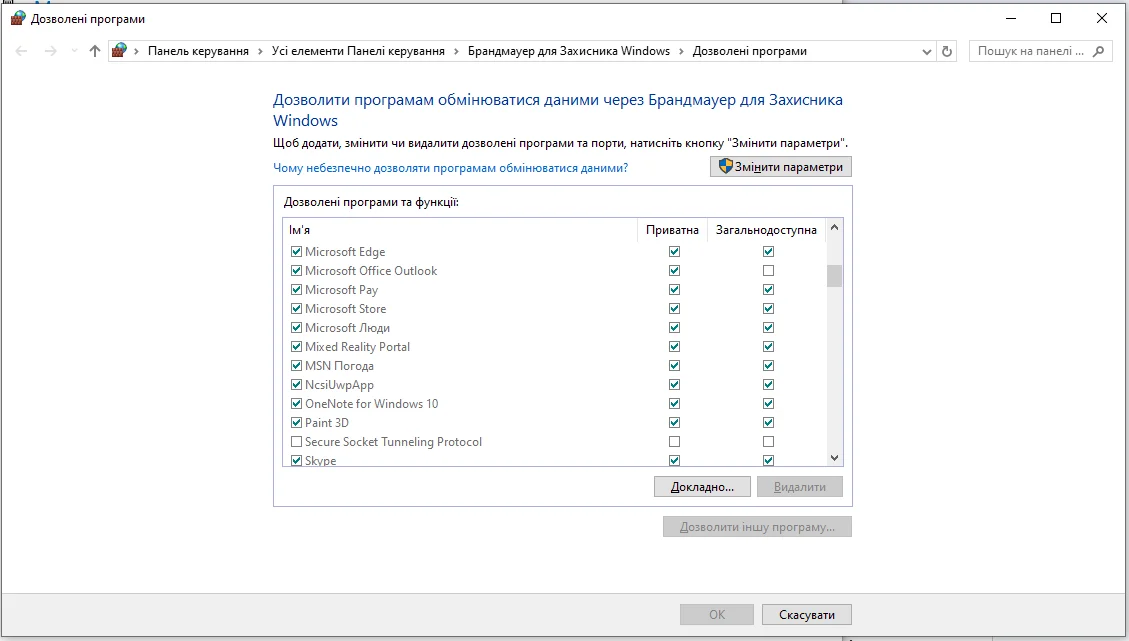Uncheck the Microsoft Edge program checkbox

click(296, 252)
